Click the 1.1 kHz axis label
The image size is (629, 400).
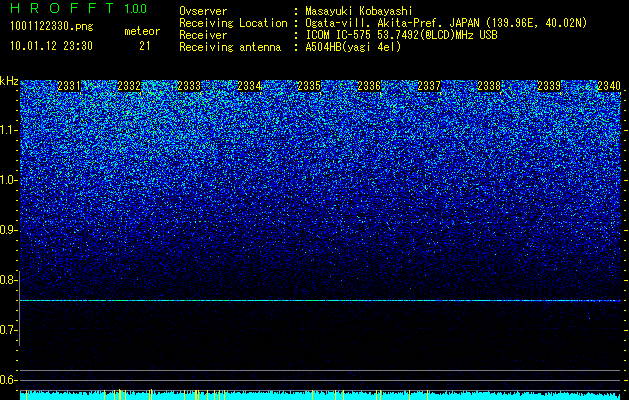[x=9, y=130]
